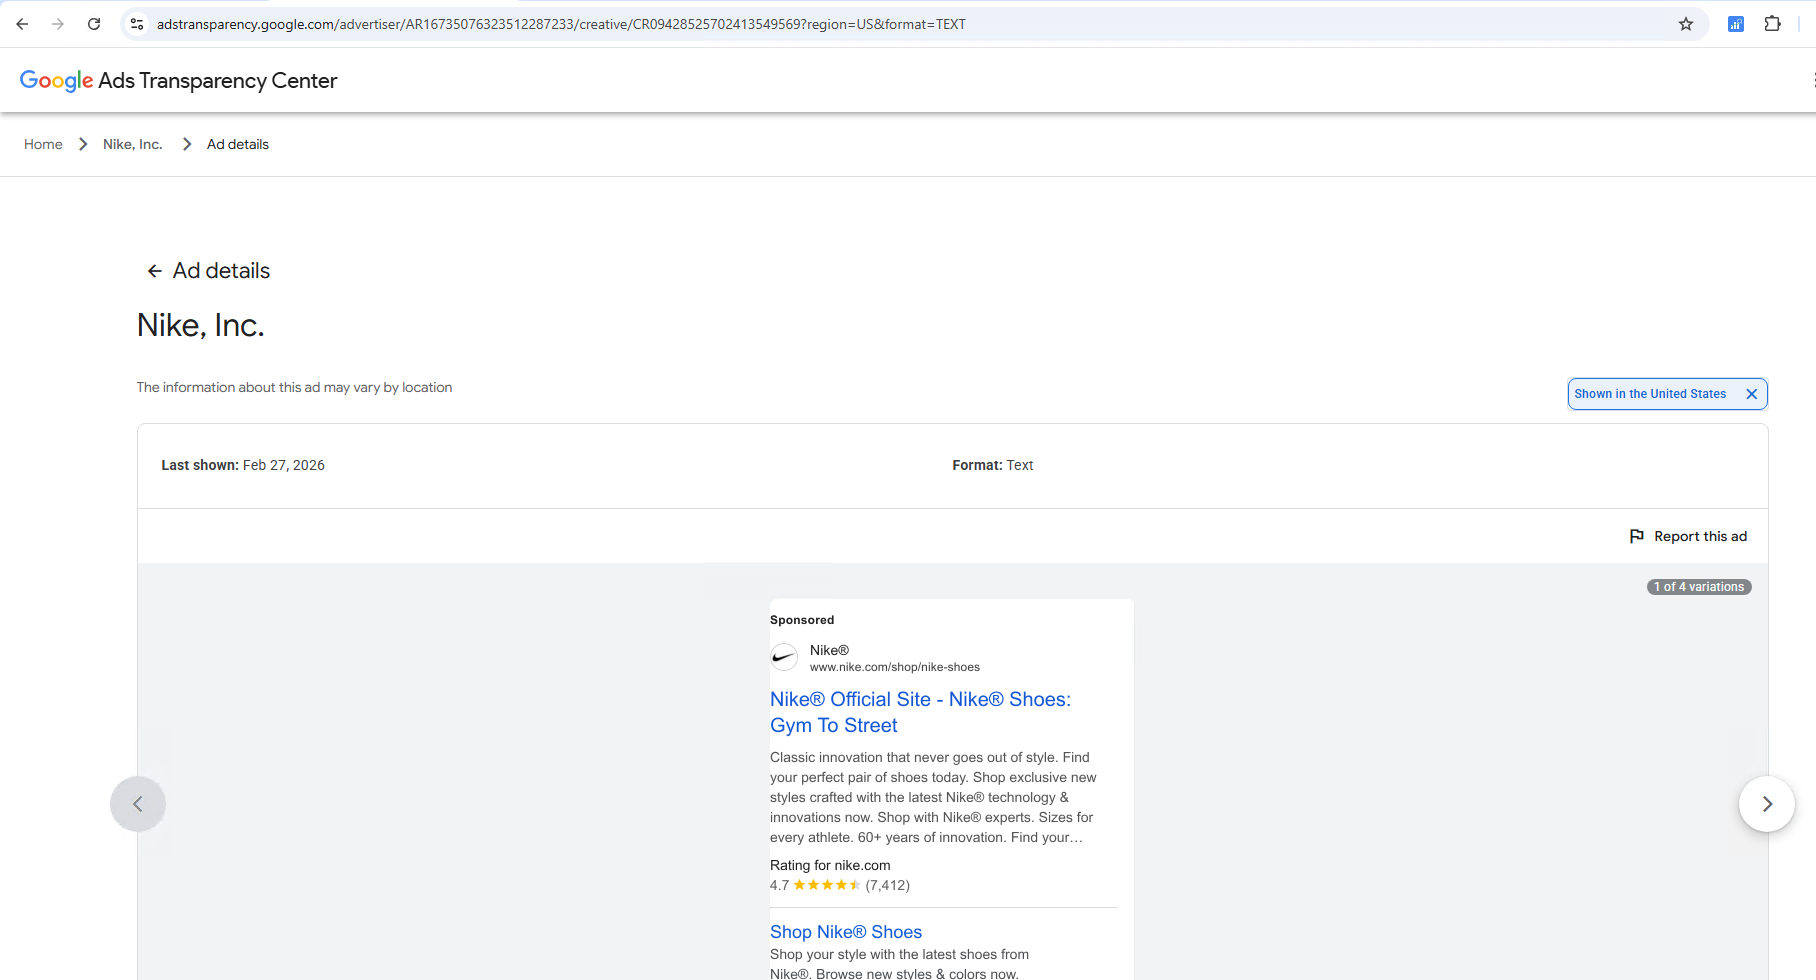Click the 1 of 4 variations badge
Viewport: 1816px width, 980px height.
[x=1698, y=586]
